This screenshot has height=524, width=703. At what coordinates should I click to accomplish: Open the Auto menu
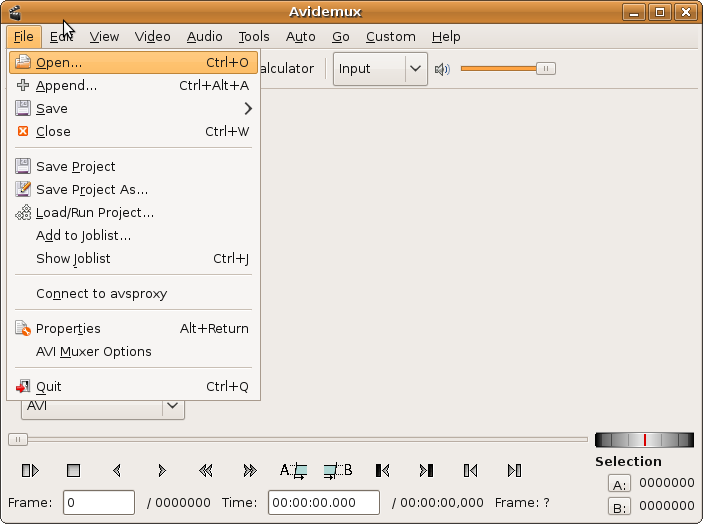300,37
